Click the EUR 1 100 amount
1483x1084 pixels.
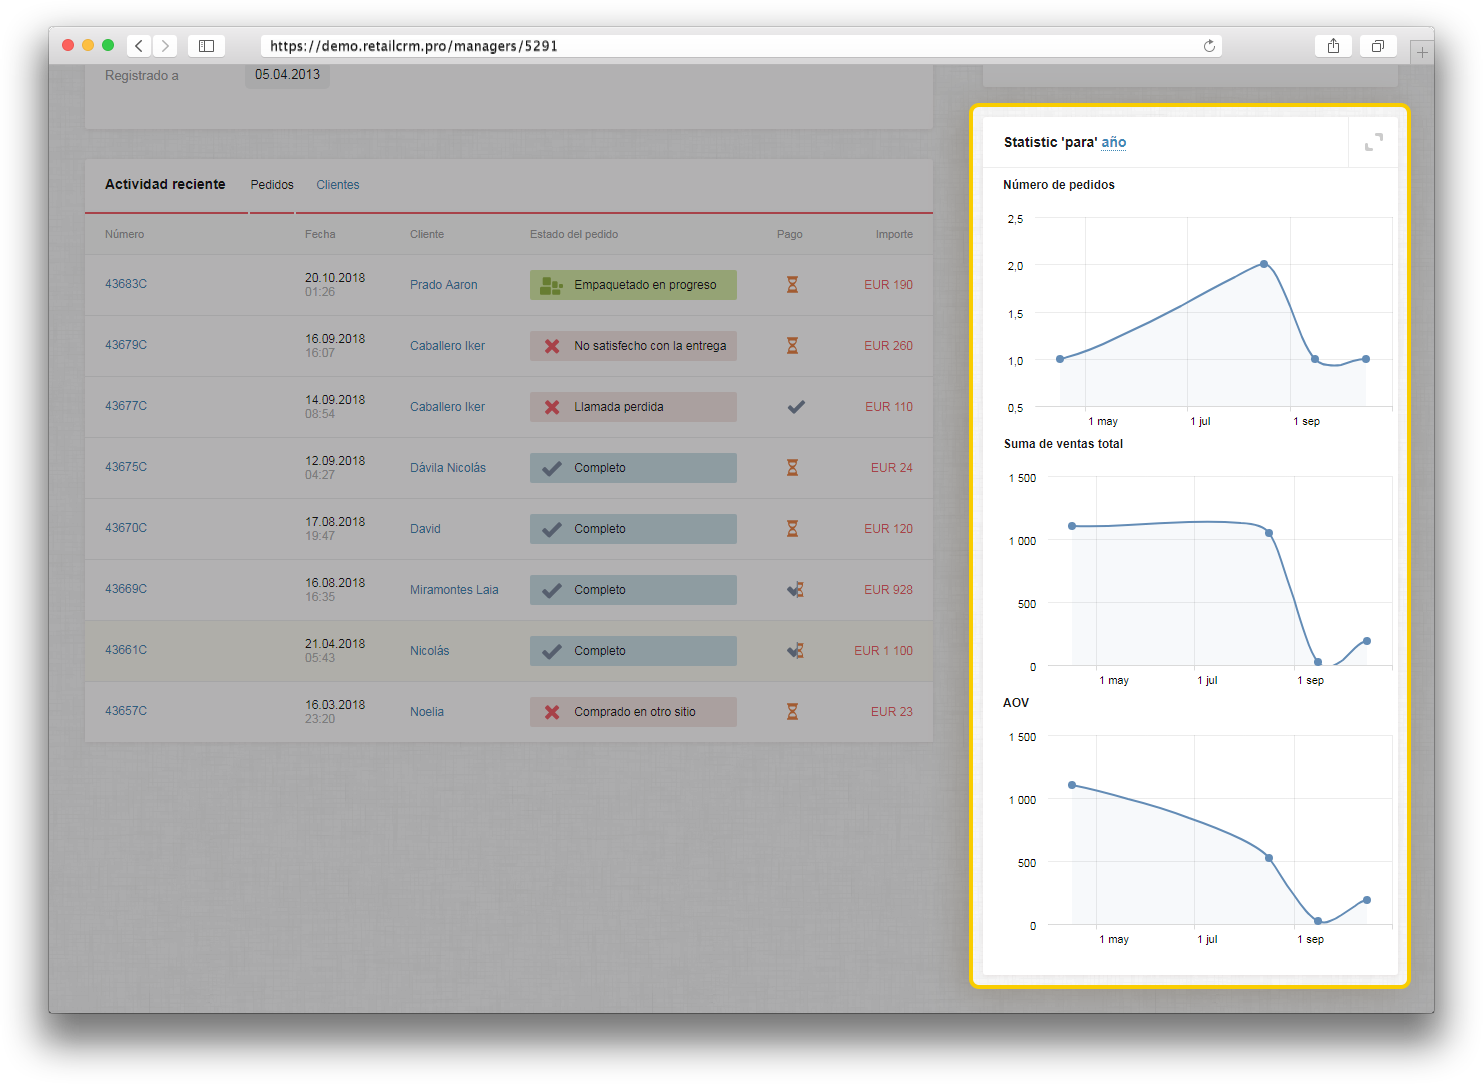(883, 651)
